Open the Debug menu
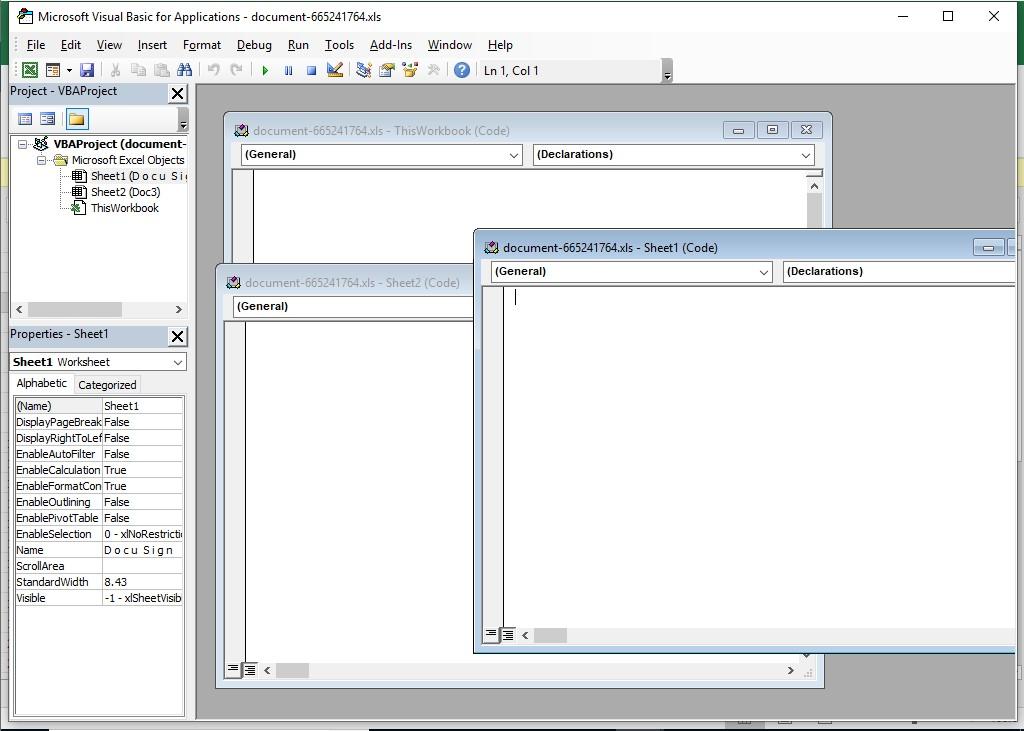 pos(254,45)
